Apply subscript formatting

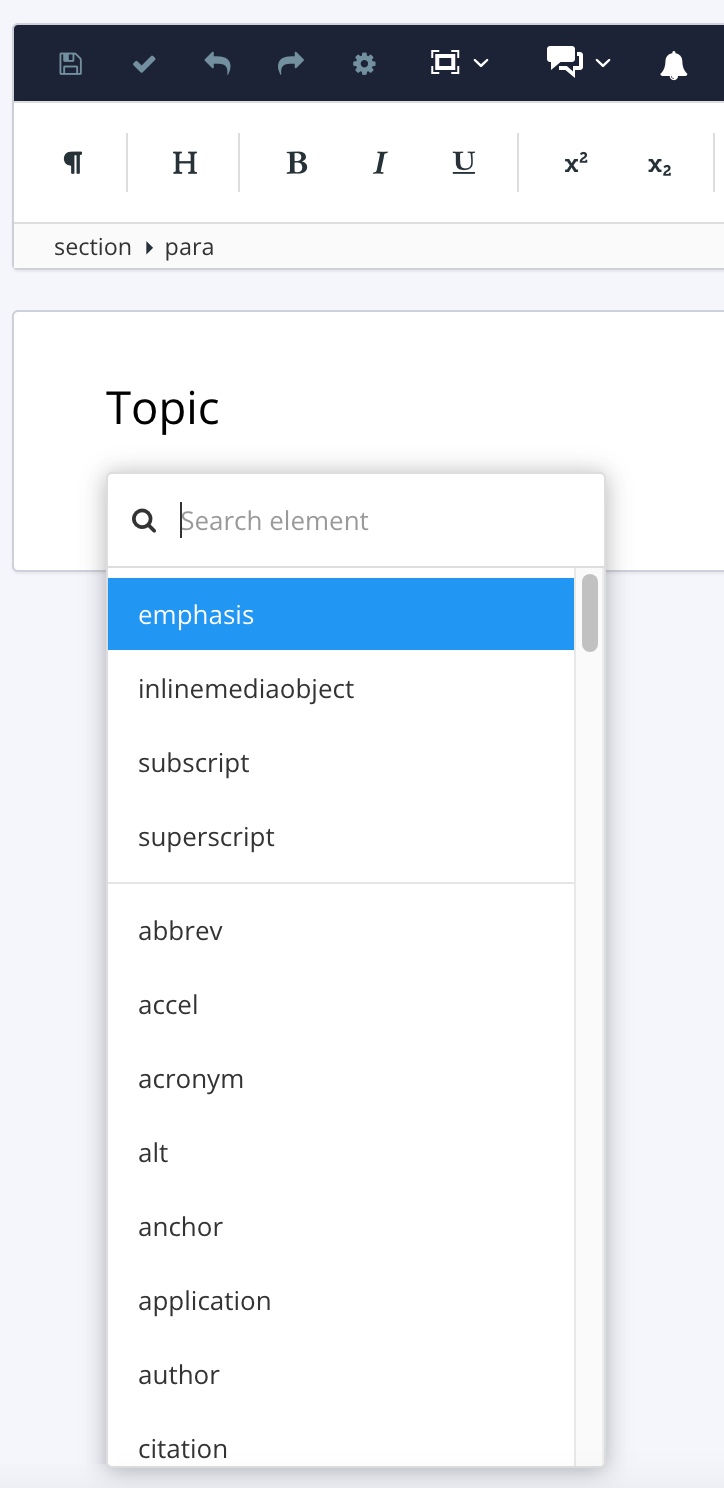click(x=658, y=162)
